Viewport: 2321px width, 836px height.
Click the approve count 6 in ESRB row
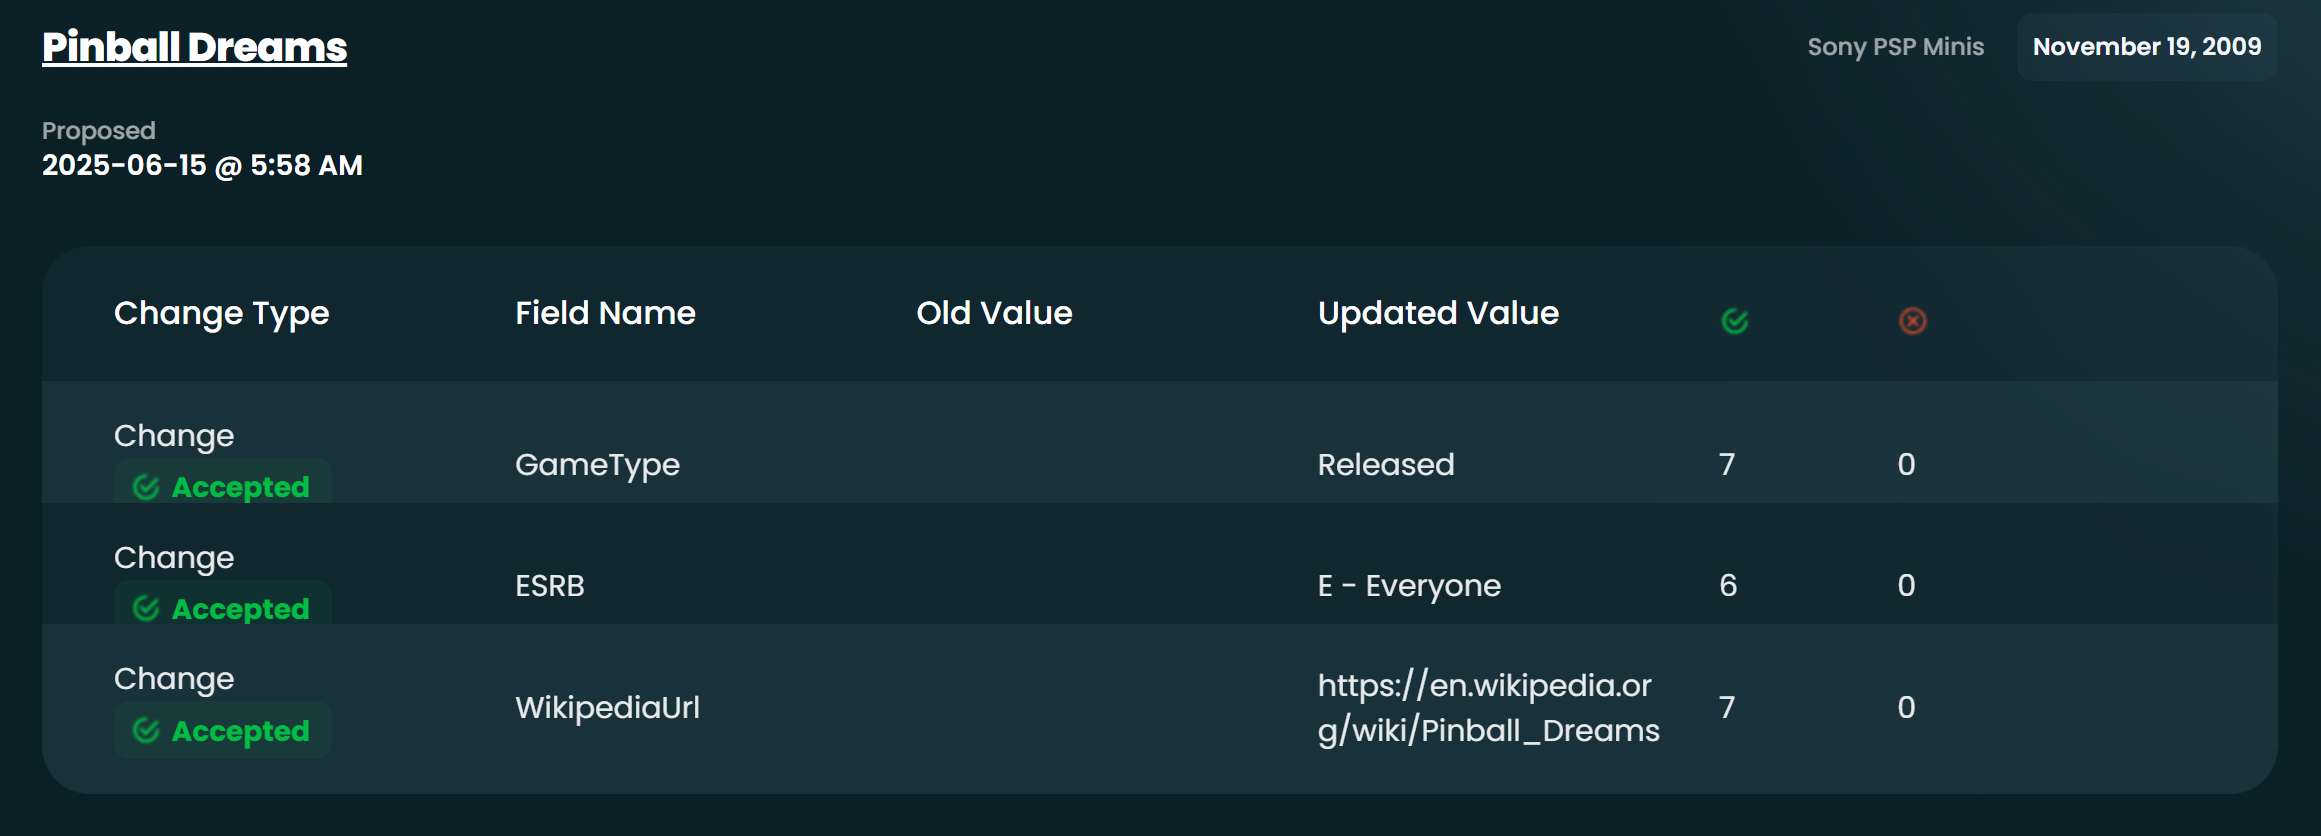[x=1728, y=586]
